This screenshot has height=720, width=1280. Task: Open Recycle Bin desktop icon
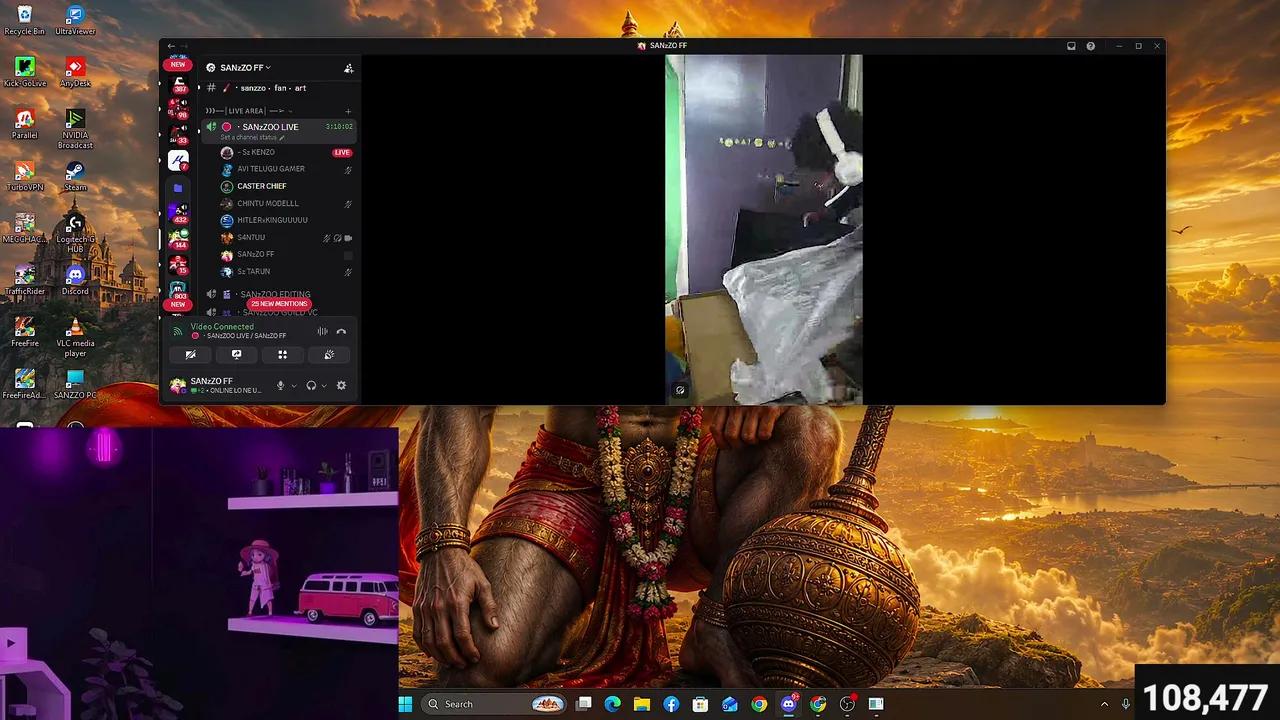(24, 20)
